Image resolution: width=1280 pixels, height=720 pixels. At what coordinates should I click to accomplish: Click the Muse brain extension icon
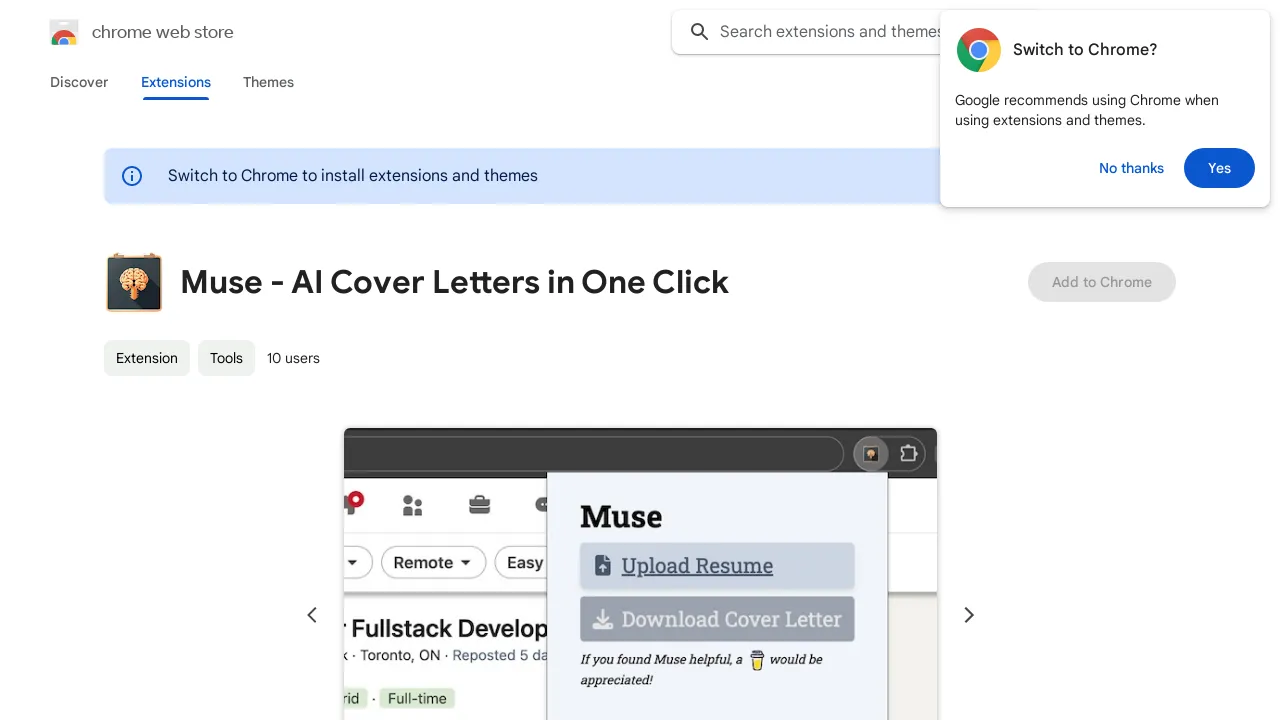pos(134,282)
